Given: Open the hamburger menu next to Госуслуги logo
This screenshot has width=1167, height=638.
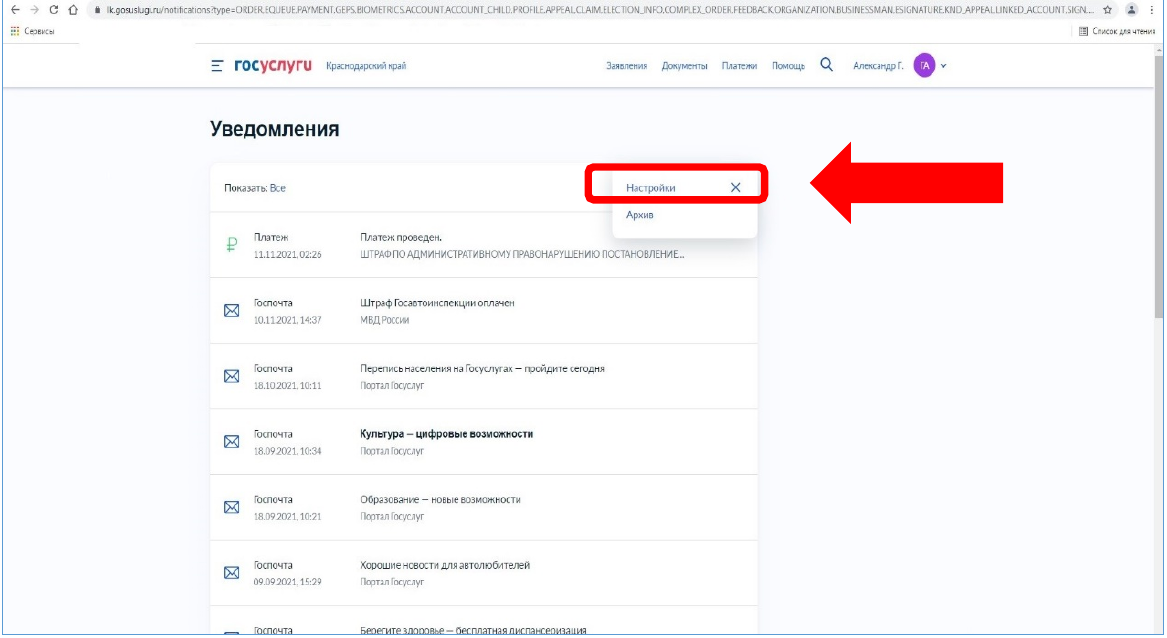Looking at the screenshot, I should click(217, 66).
